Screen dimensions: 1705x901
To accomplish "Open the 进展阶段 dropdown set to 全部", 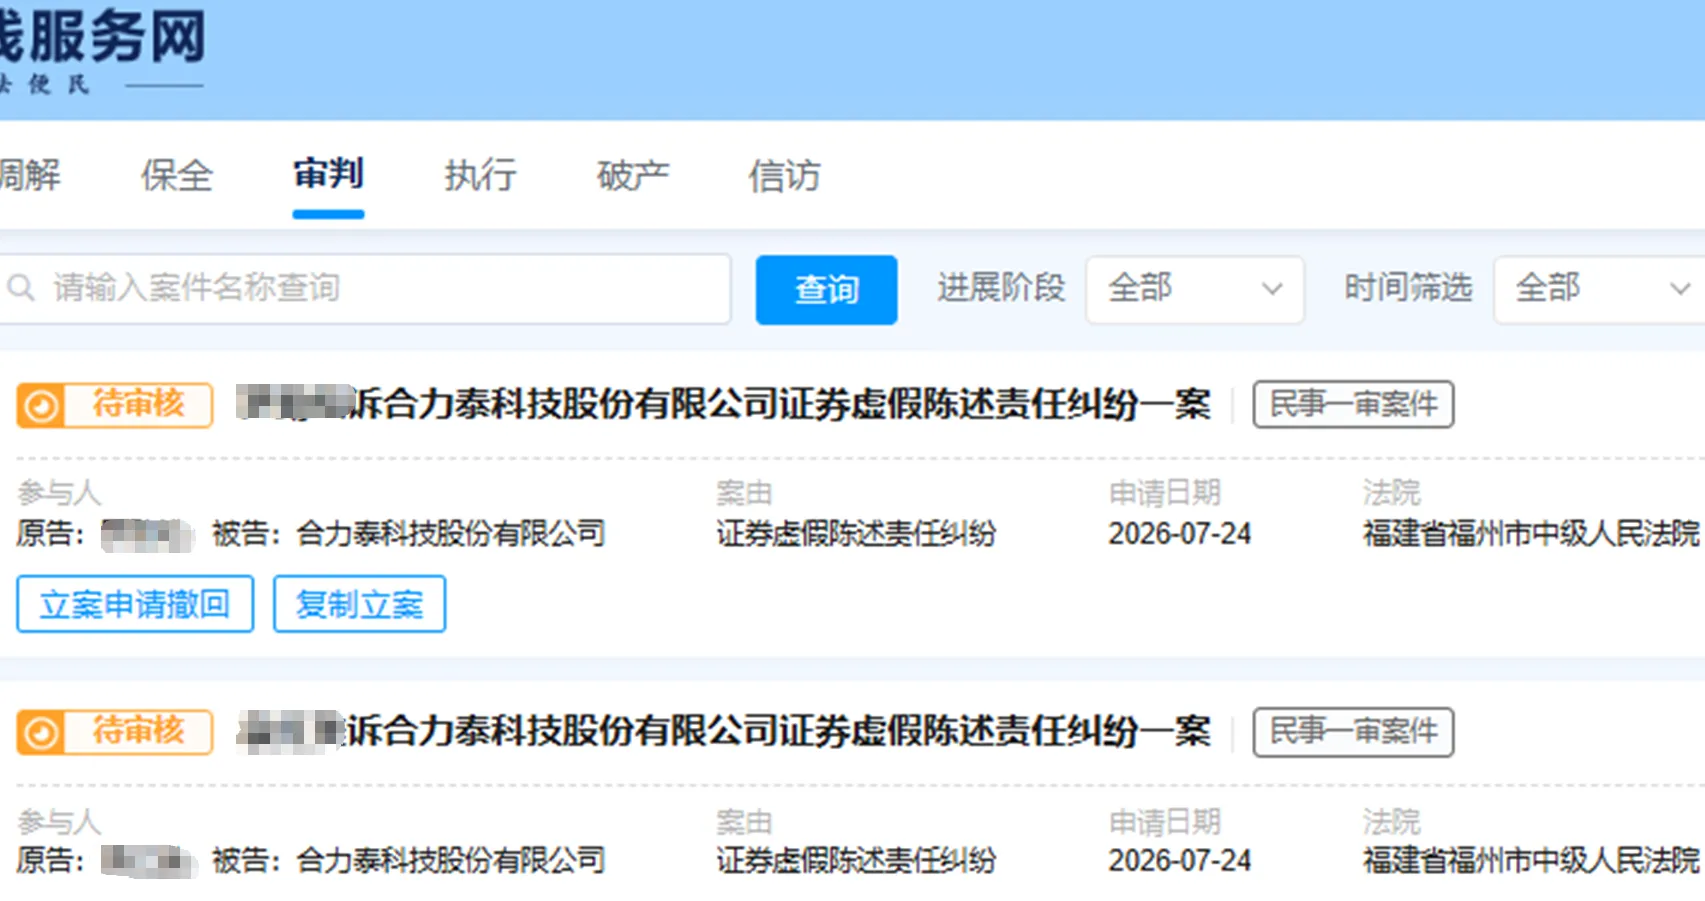I will [1195, 289].
